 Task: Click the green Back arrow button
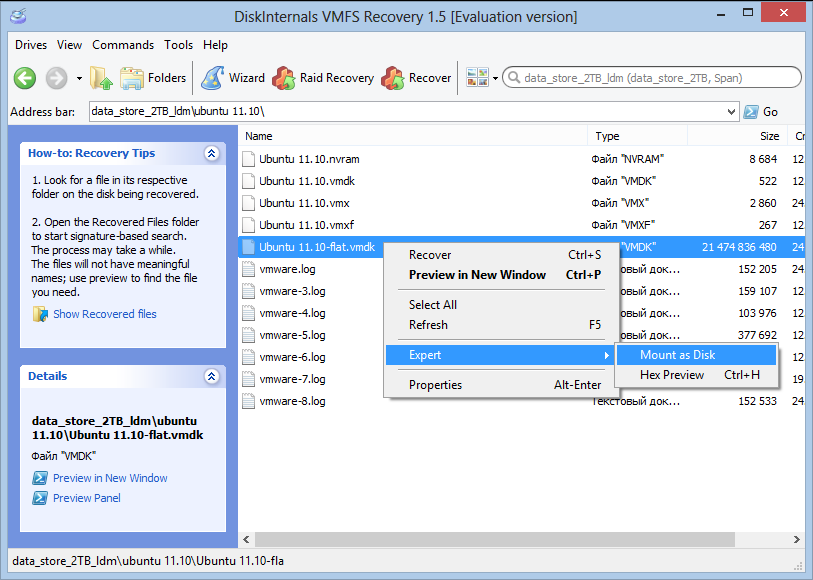pyautogui.click(x=25, y=78)
